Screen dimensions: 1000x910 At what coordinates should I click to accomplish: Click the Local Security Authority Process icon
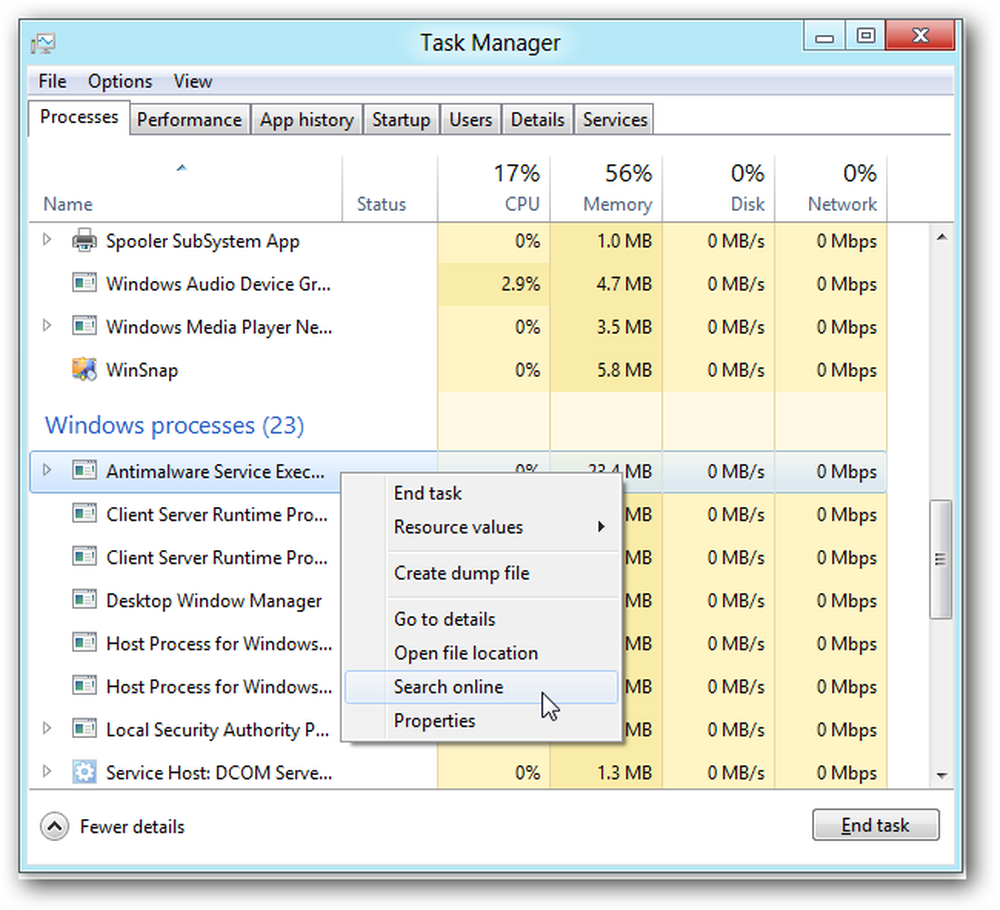pos(84,729)
